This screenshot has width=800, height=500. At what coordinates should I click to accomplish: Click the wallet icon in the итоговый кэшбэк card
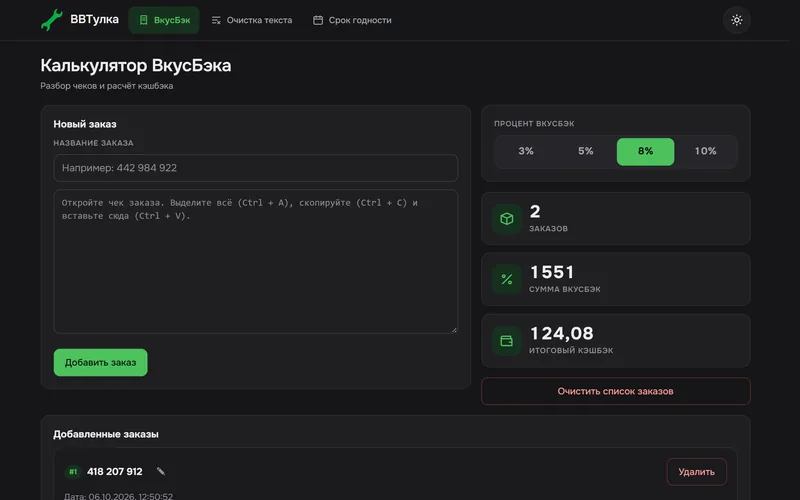pos(507,341)
